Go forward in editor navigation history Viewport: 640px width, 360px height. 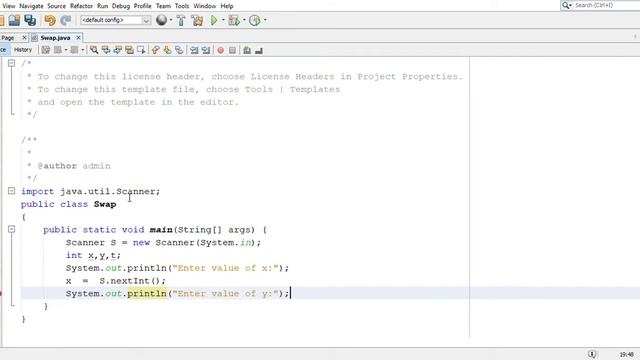point(74,50)
